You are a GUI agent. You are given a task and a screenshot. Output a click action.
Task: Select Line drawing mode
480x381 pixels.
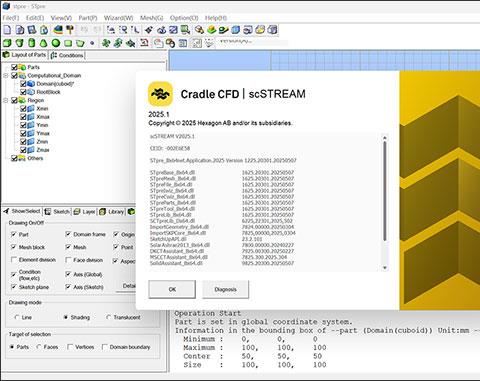17,317
